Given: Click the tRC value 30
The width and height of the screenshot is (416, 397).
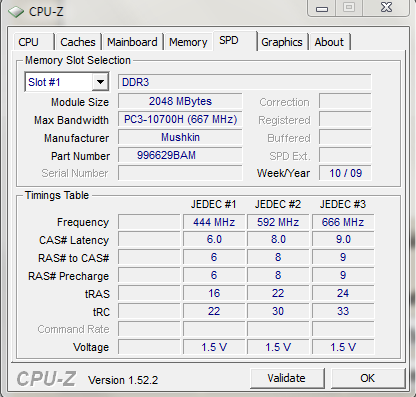Looking at the screenshot, I should click(278, 311).
